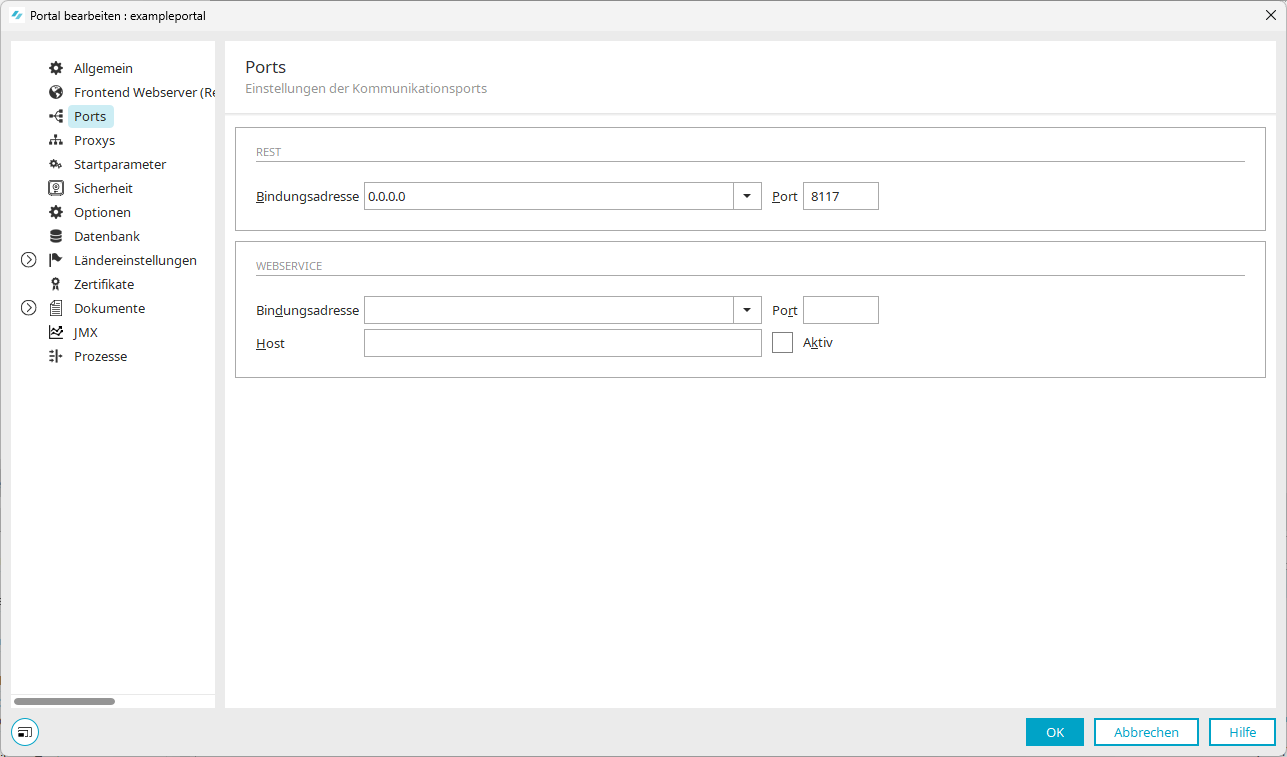Expand the Ländereinstellungen tree node
The height and width of the screenshot is (757, 1287).
[28, 260]
